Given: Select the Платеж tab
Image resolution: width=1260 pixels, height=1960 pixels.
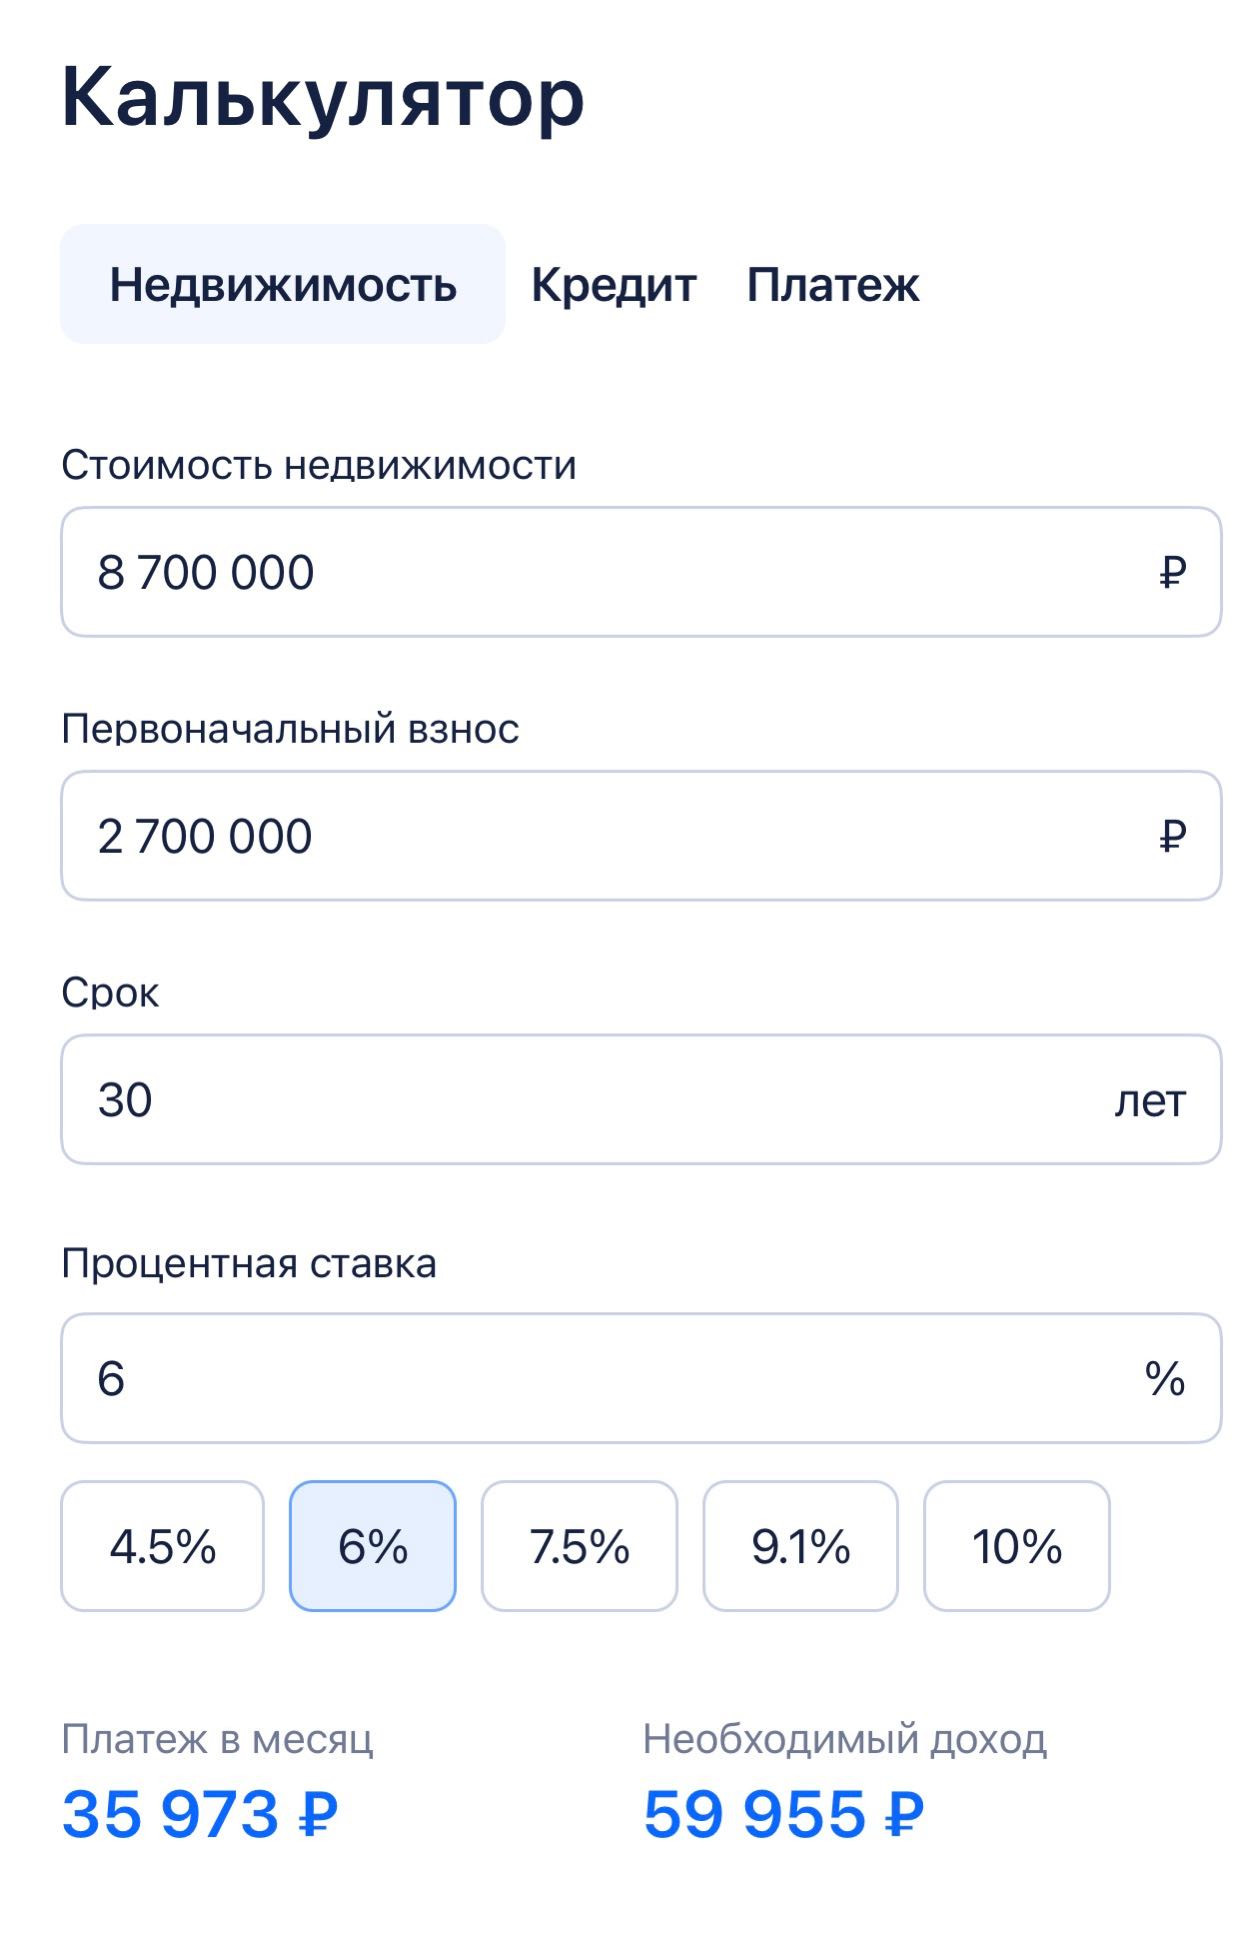Looking at the screenshot, I should pos(832,285).
